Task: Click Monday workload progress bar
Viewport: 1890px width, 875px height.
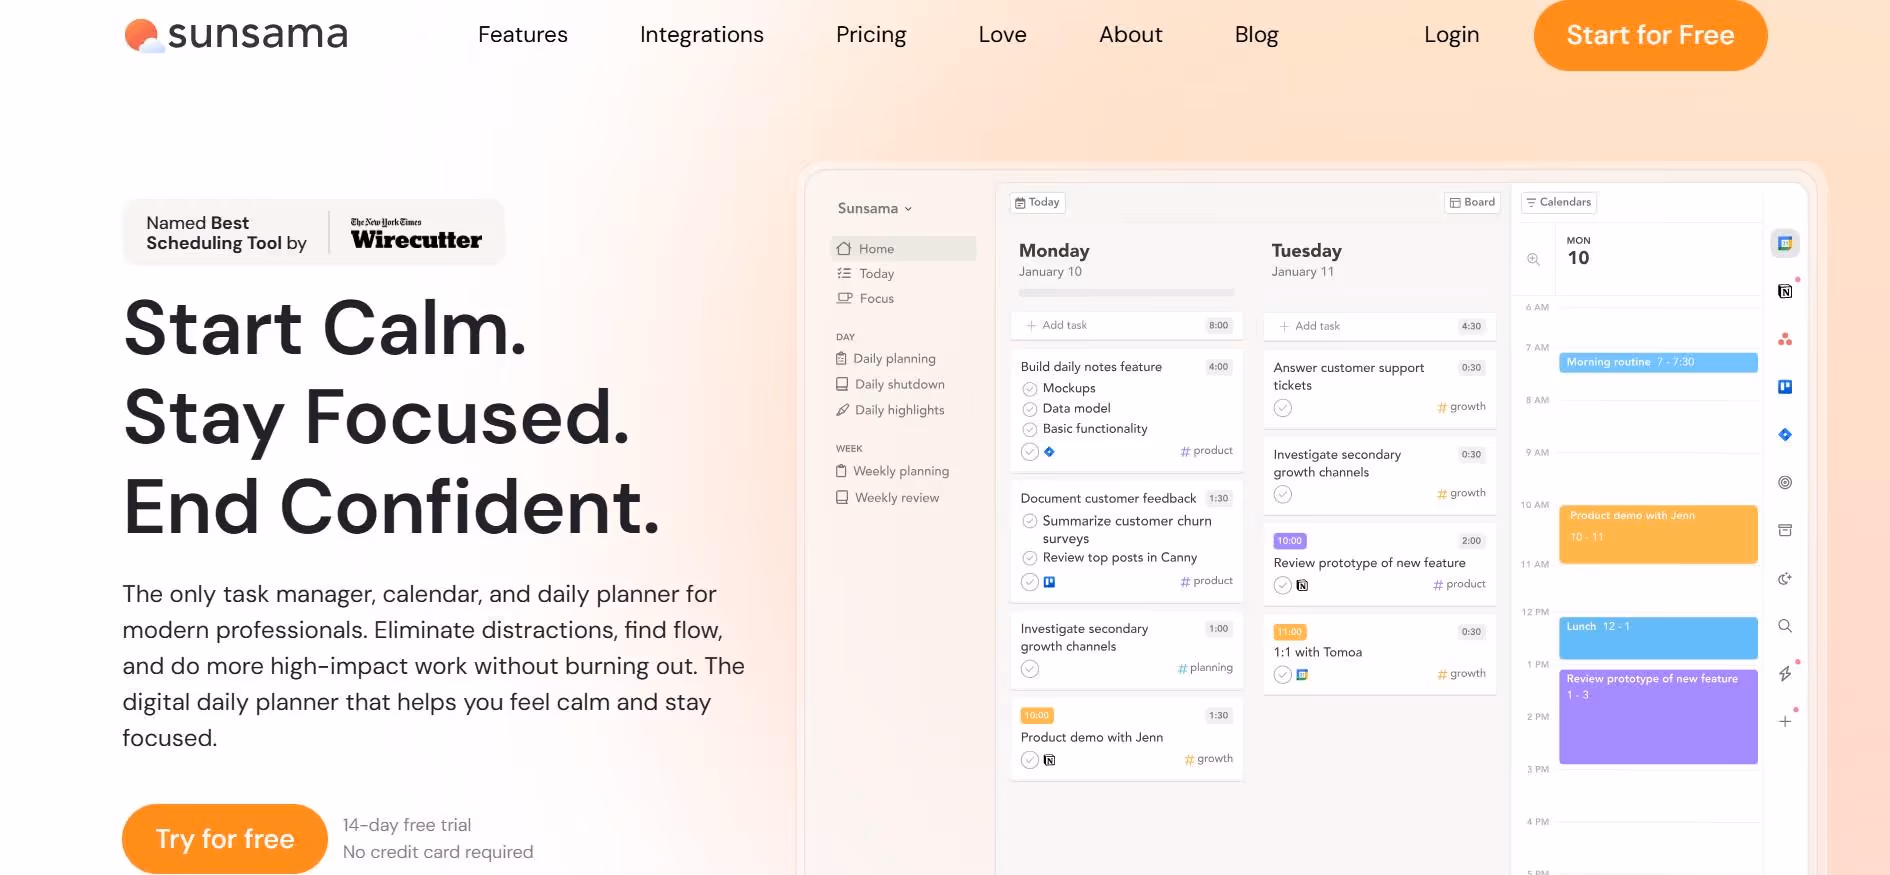Action: click(x=1126, y=293)
